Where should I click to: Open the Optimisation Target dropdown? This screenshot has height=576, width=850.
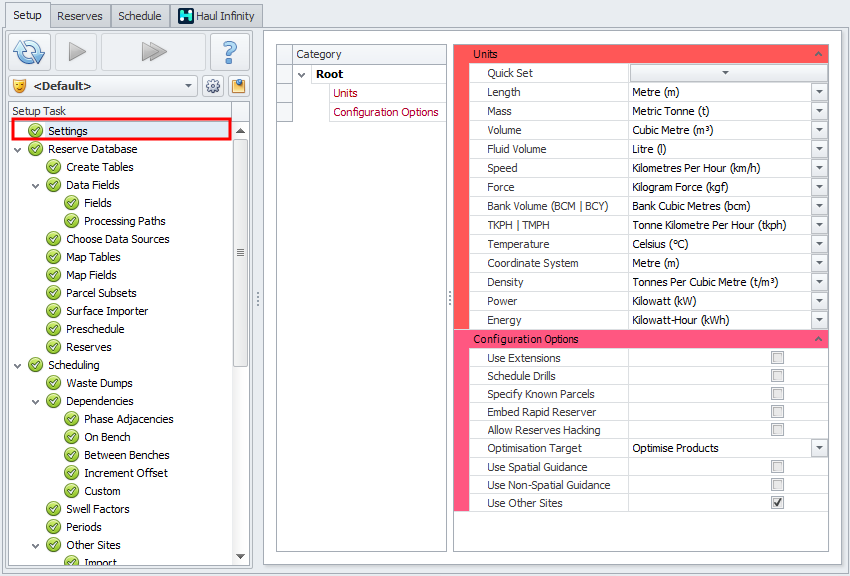click(x=819, y=448)
